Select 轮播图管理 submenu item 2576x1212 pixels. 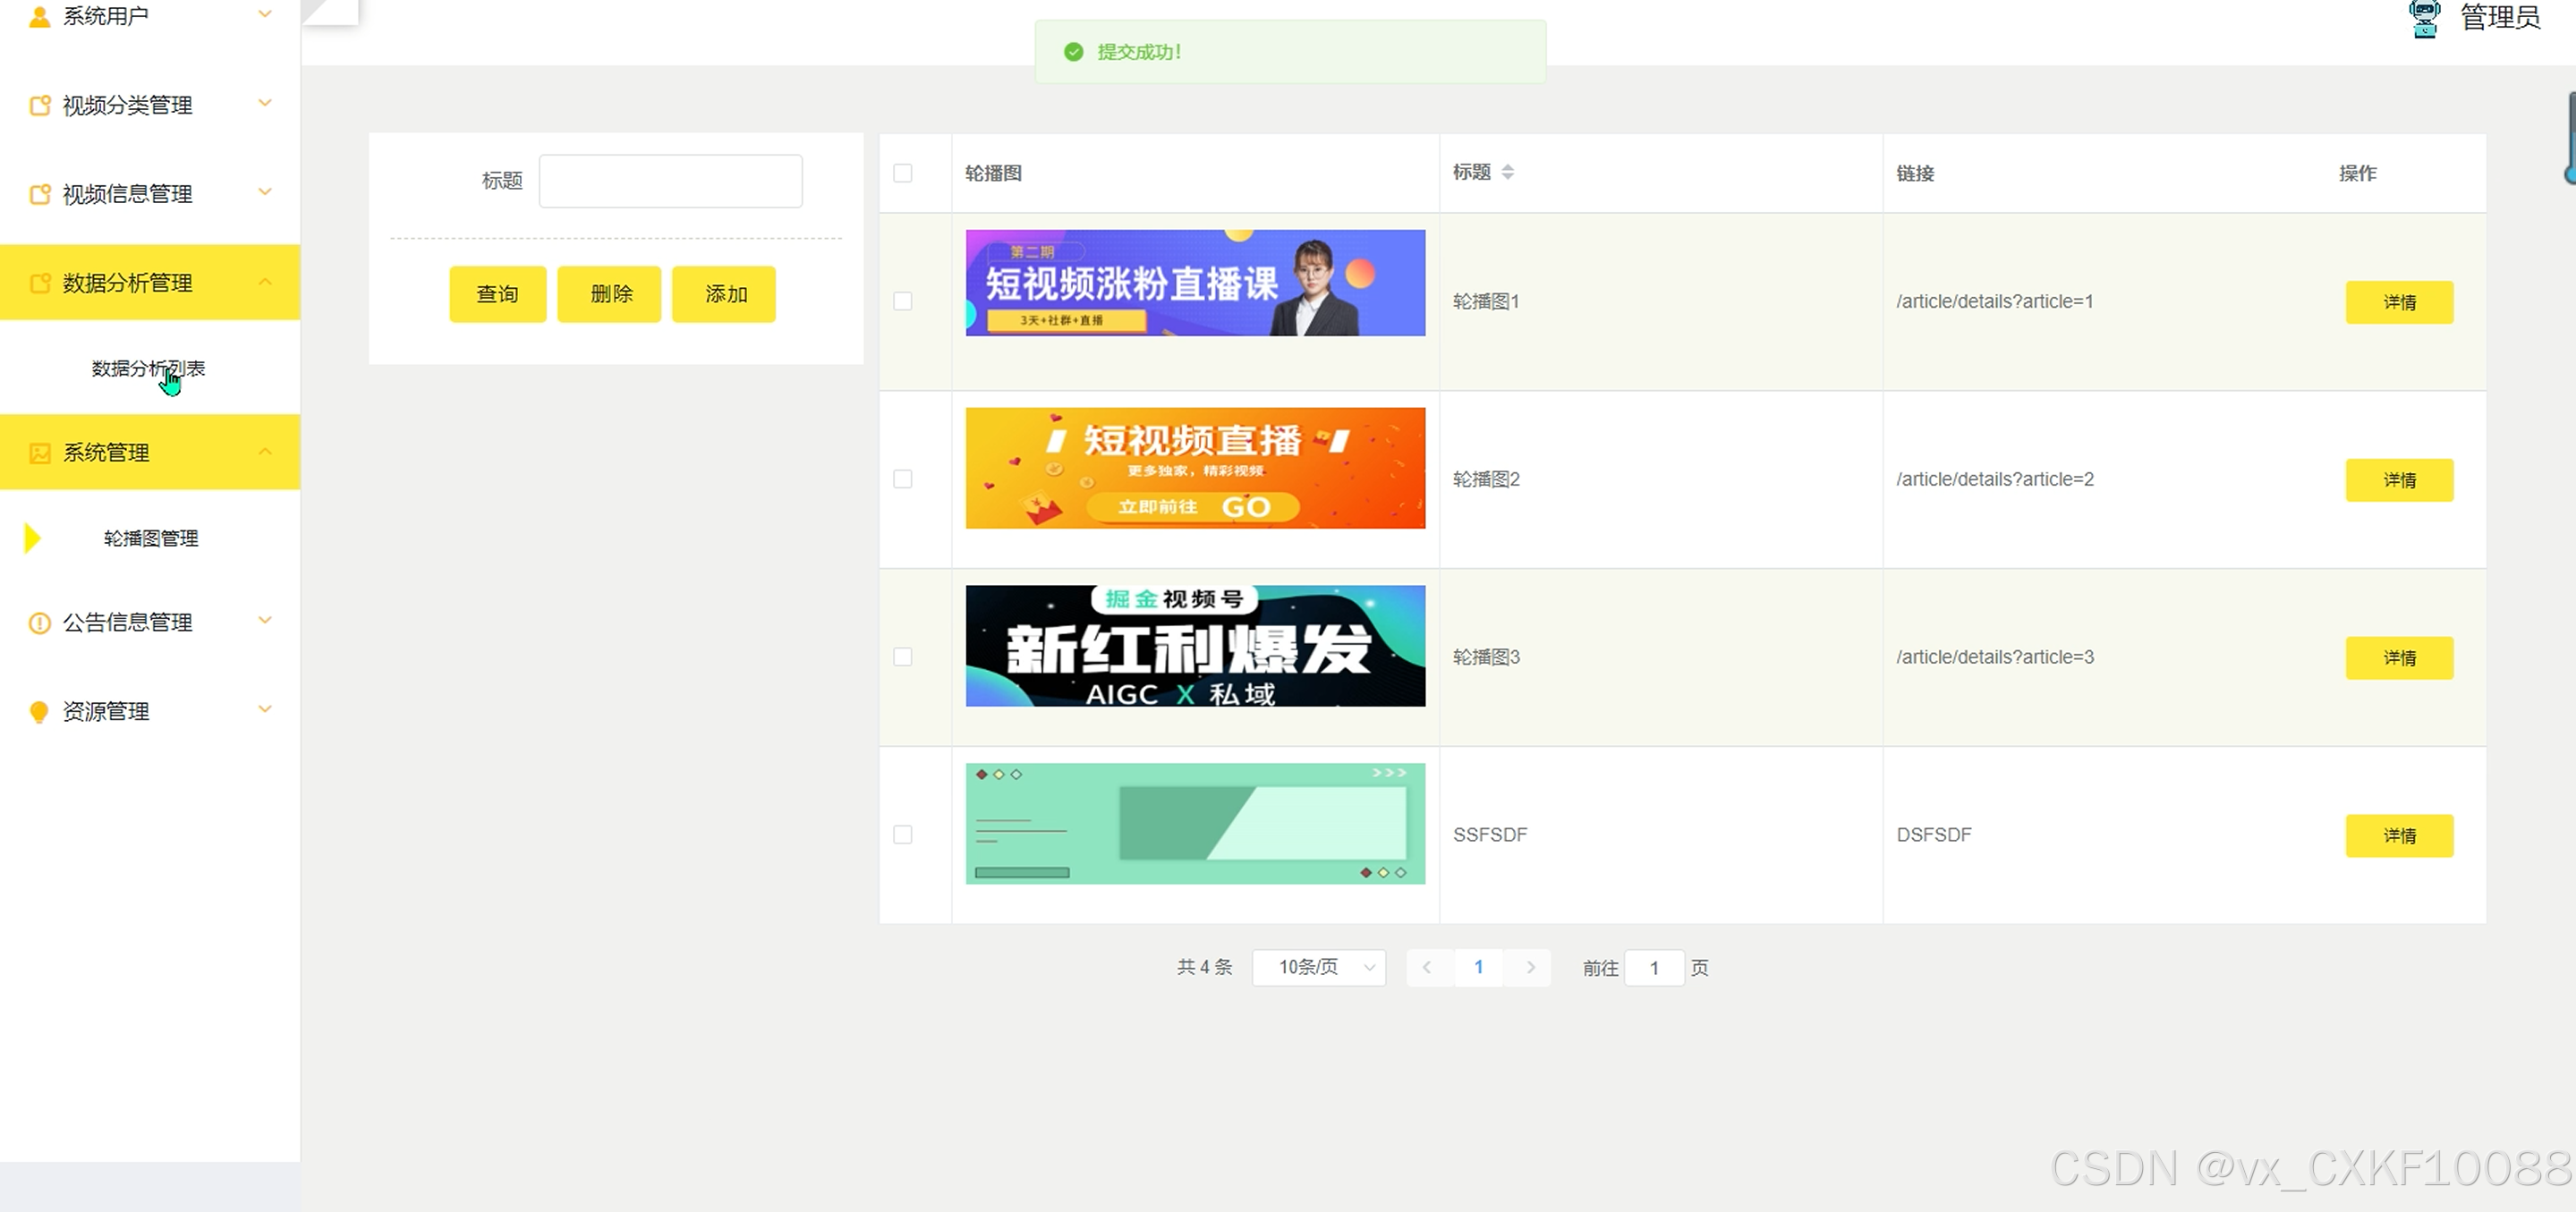[151, 538]
